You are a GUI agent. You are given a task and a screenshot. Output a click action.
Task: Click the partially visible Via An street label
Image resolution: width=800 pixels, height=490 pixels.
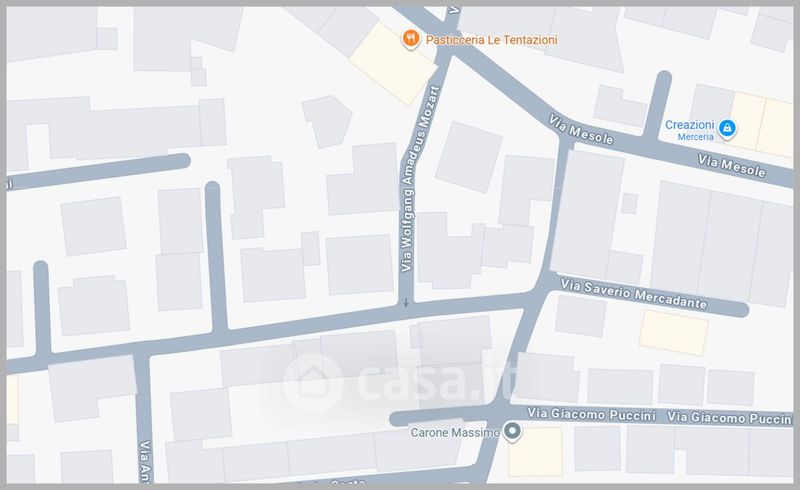click(x=146, y=461)
